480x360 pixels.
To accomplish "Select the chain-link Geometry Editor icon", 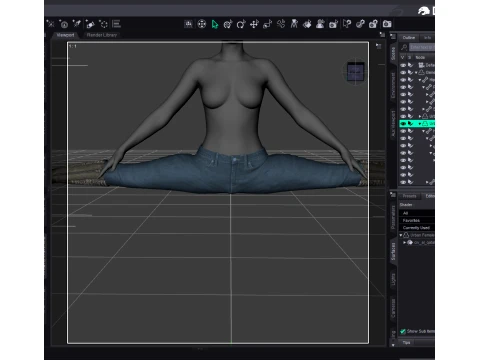I will point(360,24).
